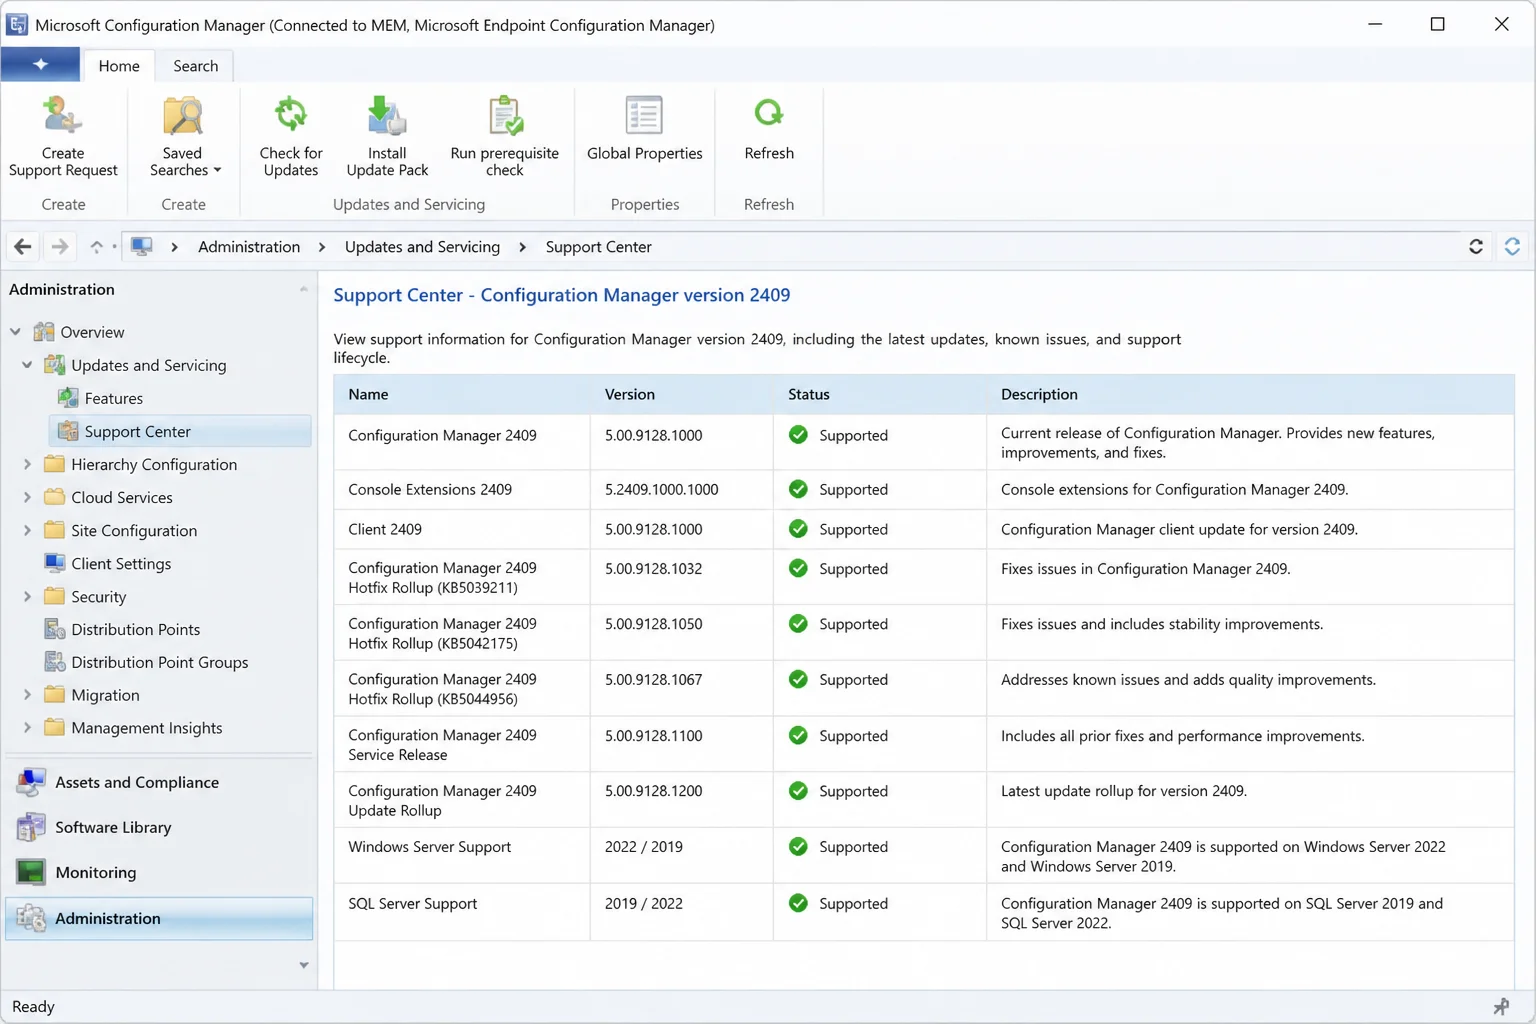1536x1024 pixels.
Task: Expand Hierarchy Configuration folder
Action: (27, 464)
